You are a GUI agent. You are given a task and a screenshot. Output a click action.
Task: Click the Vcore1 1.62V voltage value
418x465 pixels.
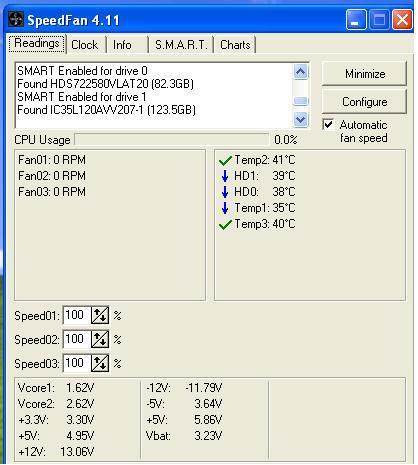[x=80, y=388]
